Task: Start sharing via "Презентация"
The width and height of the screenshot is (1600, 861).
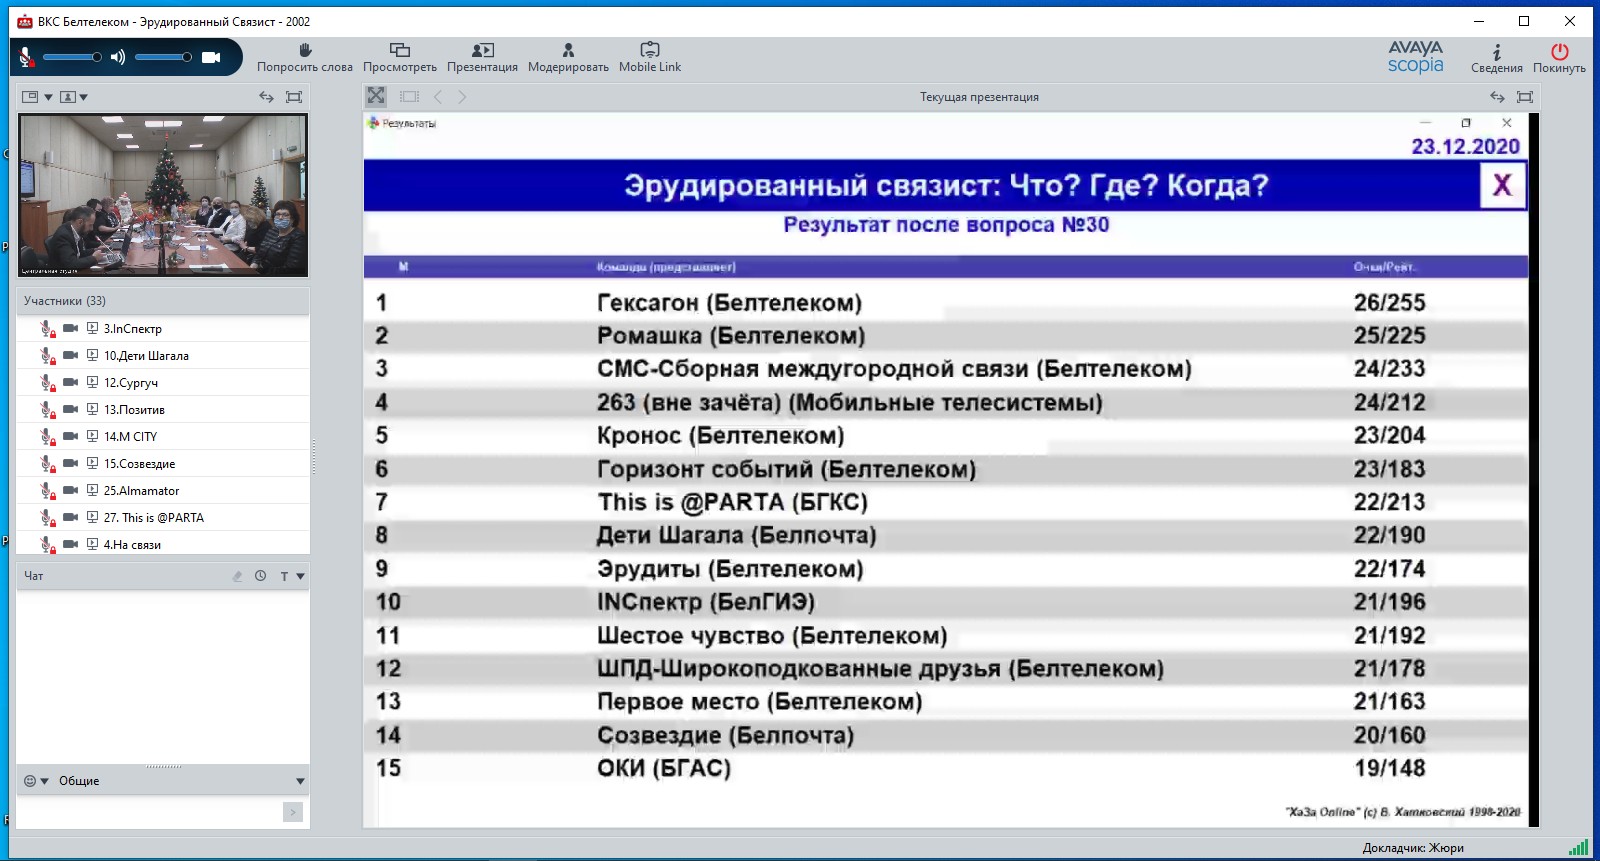Action: pyautogui.click(x=482, y=58)
